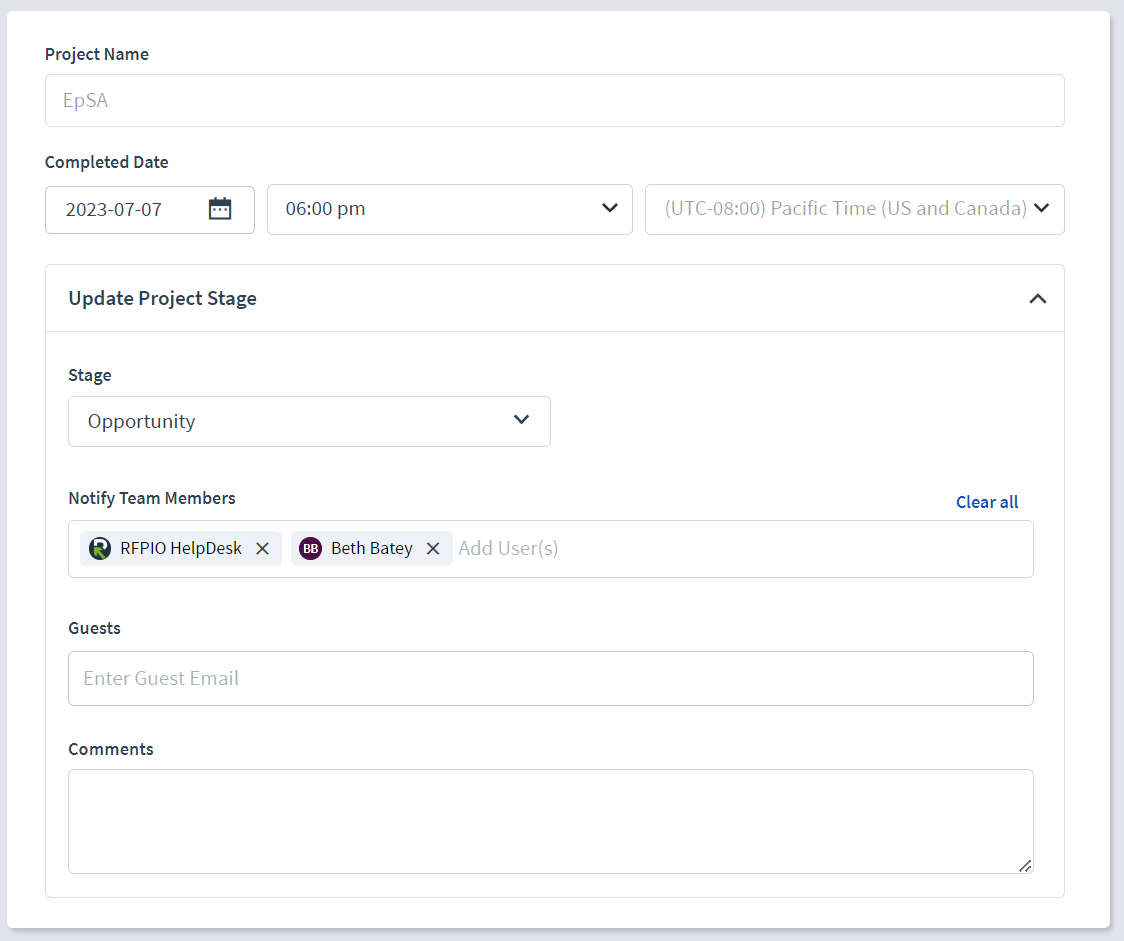Viewport: 1124px width, 941px height.
Task: Click Beth Batey's BB avatar icon
Action: pyautogui.click(x=311, y=548)
